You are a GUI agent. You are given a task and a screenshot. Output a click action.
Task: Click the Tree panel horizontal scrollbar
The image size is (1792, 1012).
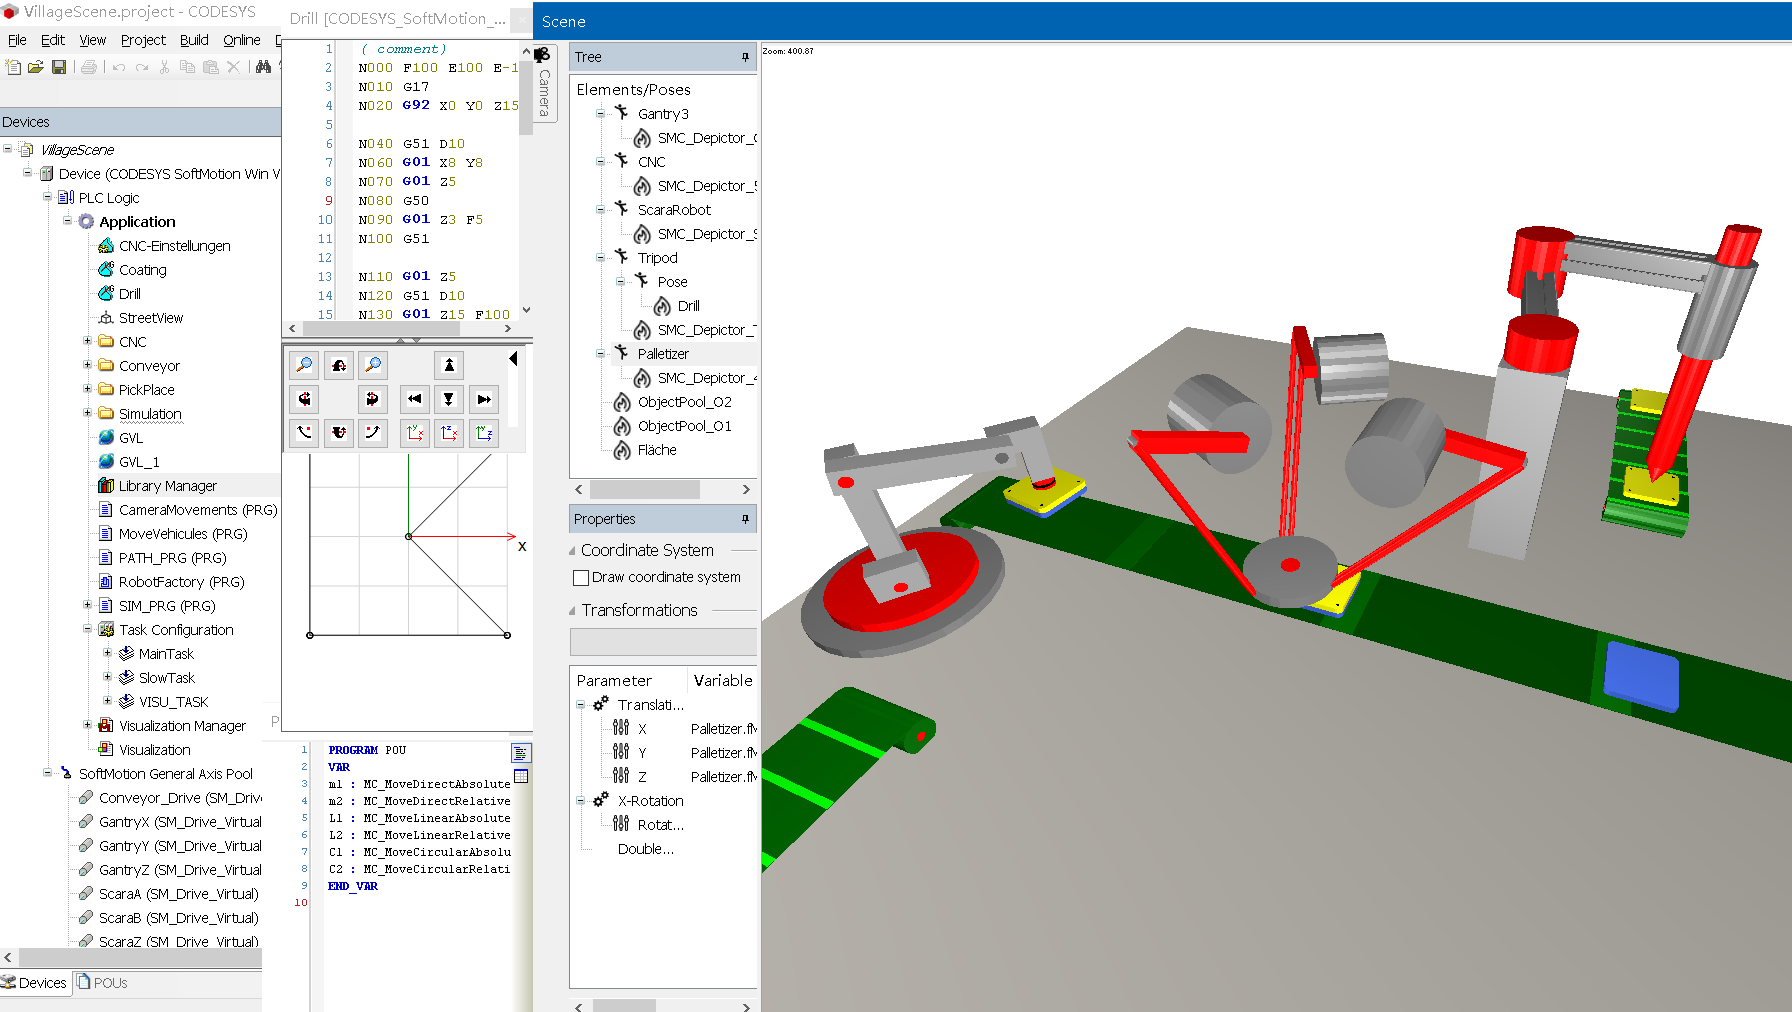coord(645,489)
